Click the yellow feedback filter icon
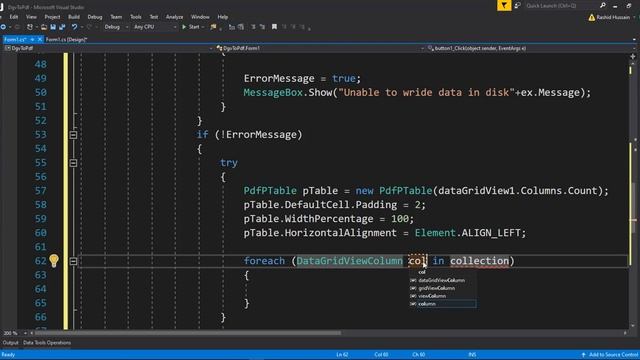Screen dimensions: 640x360 tap(504, 5)
